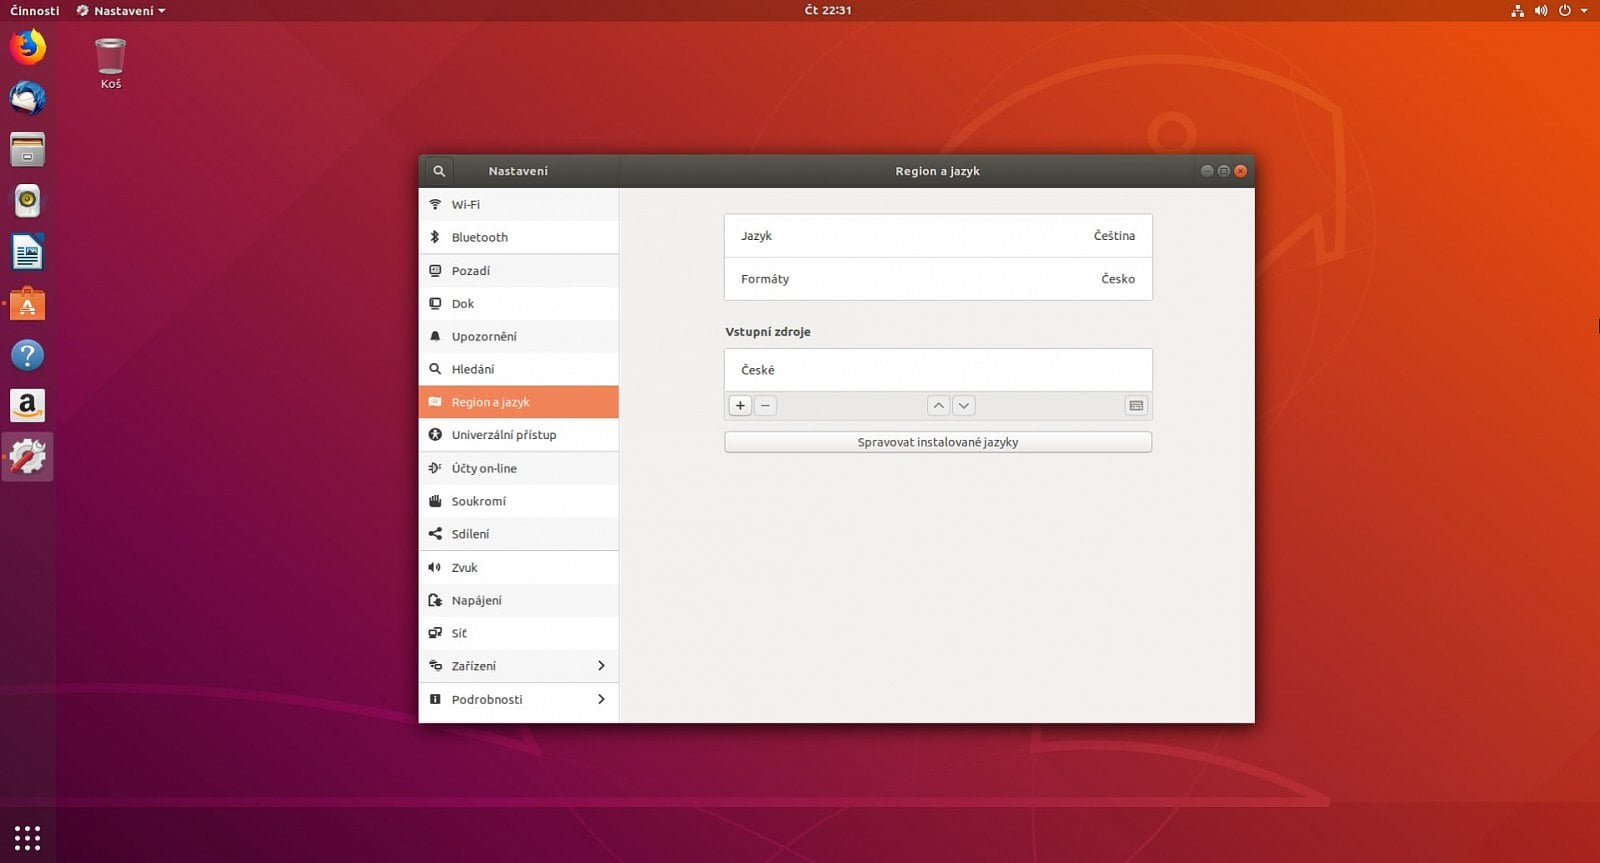1600x863 pixels.
Task: Select the České input source
Action: coord(938,370)
